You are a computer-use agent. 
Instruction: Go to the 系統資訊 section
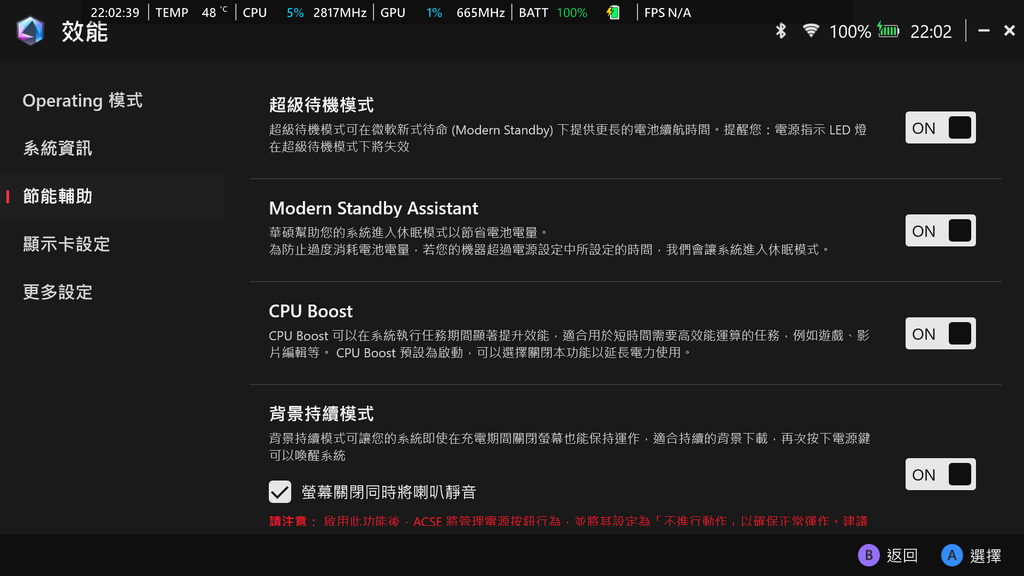pos(58,148)
